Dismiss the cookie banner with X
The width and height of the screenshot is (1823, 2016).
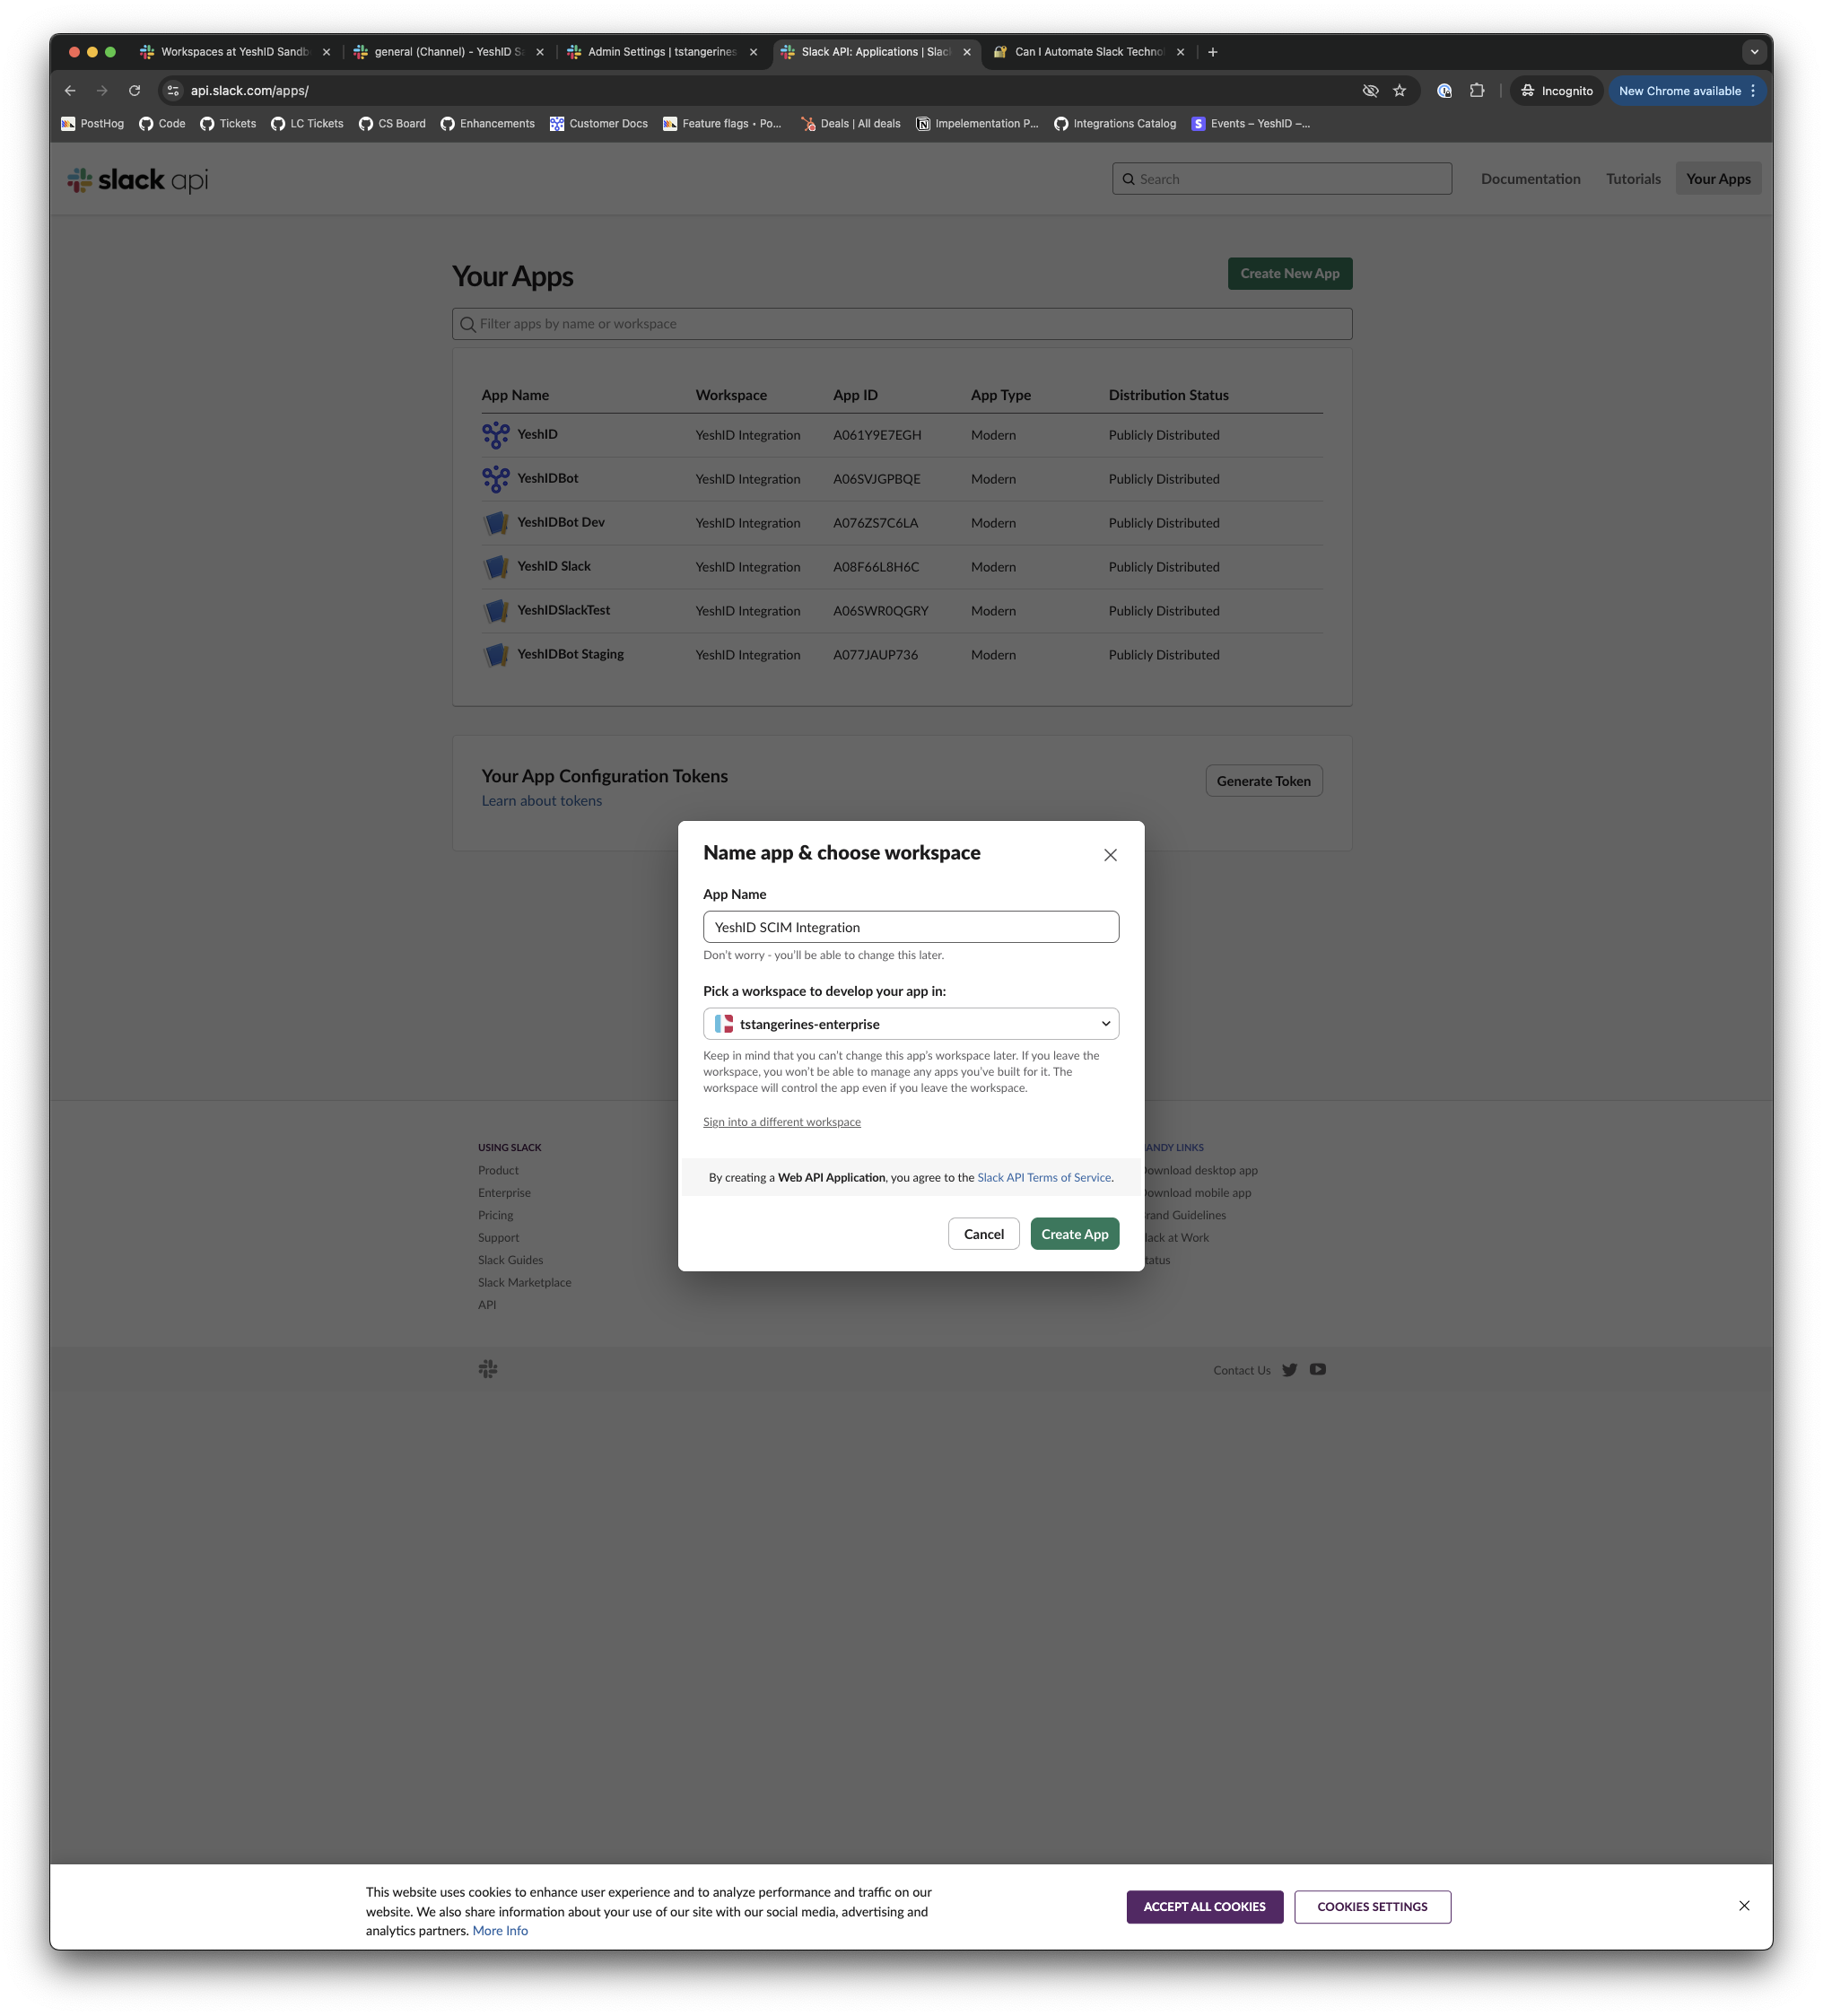[x=1744, y=1906]
